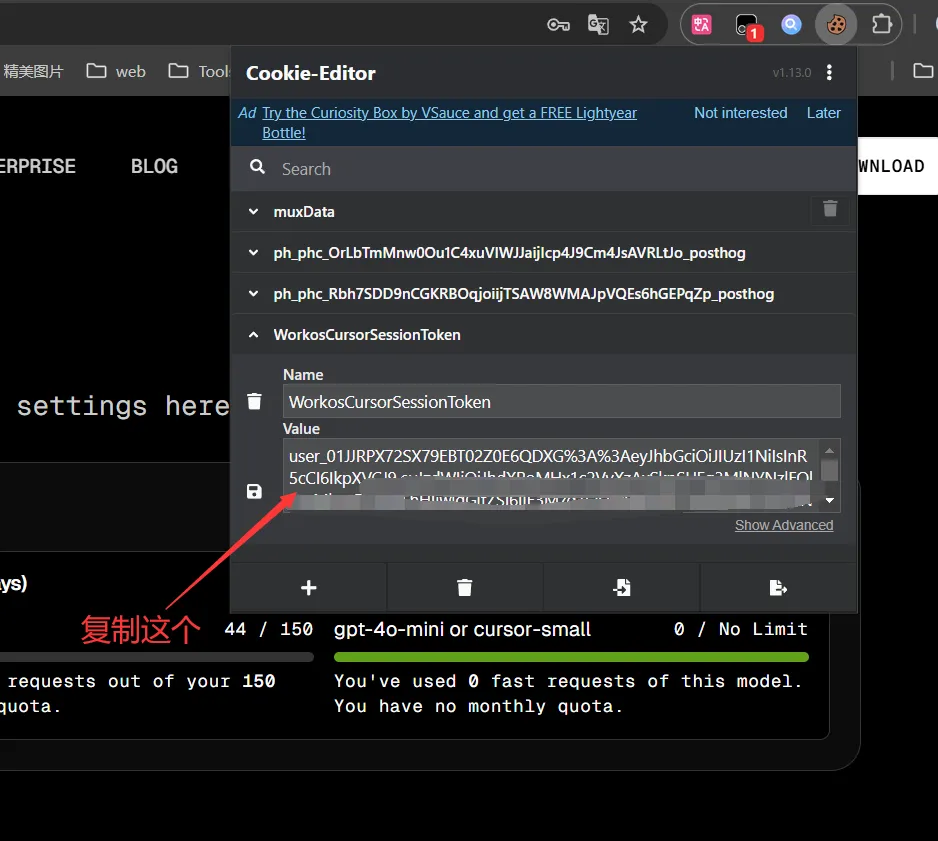Open the Tools bookmarks folder
Image resolution: width=938 pixels, height=841 pixels.
(199, 72)
